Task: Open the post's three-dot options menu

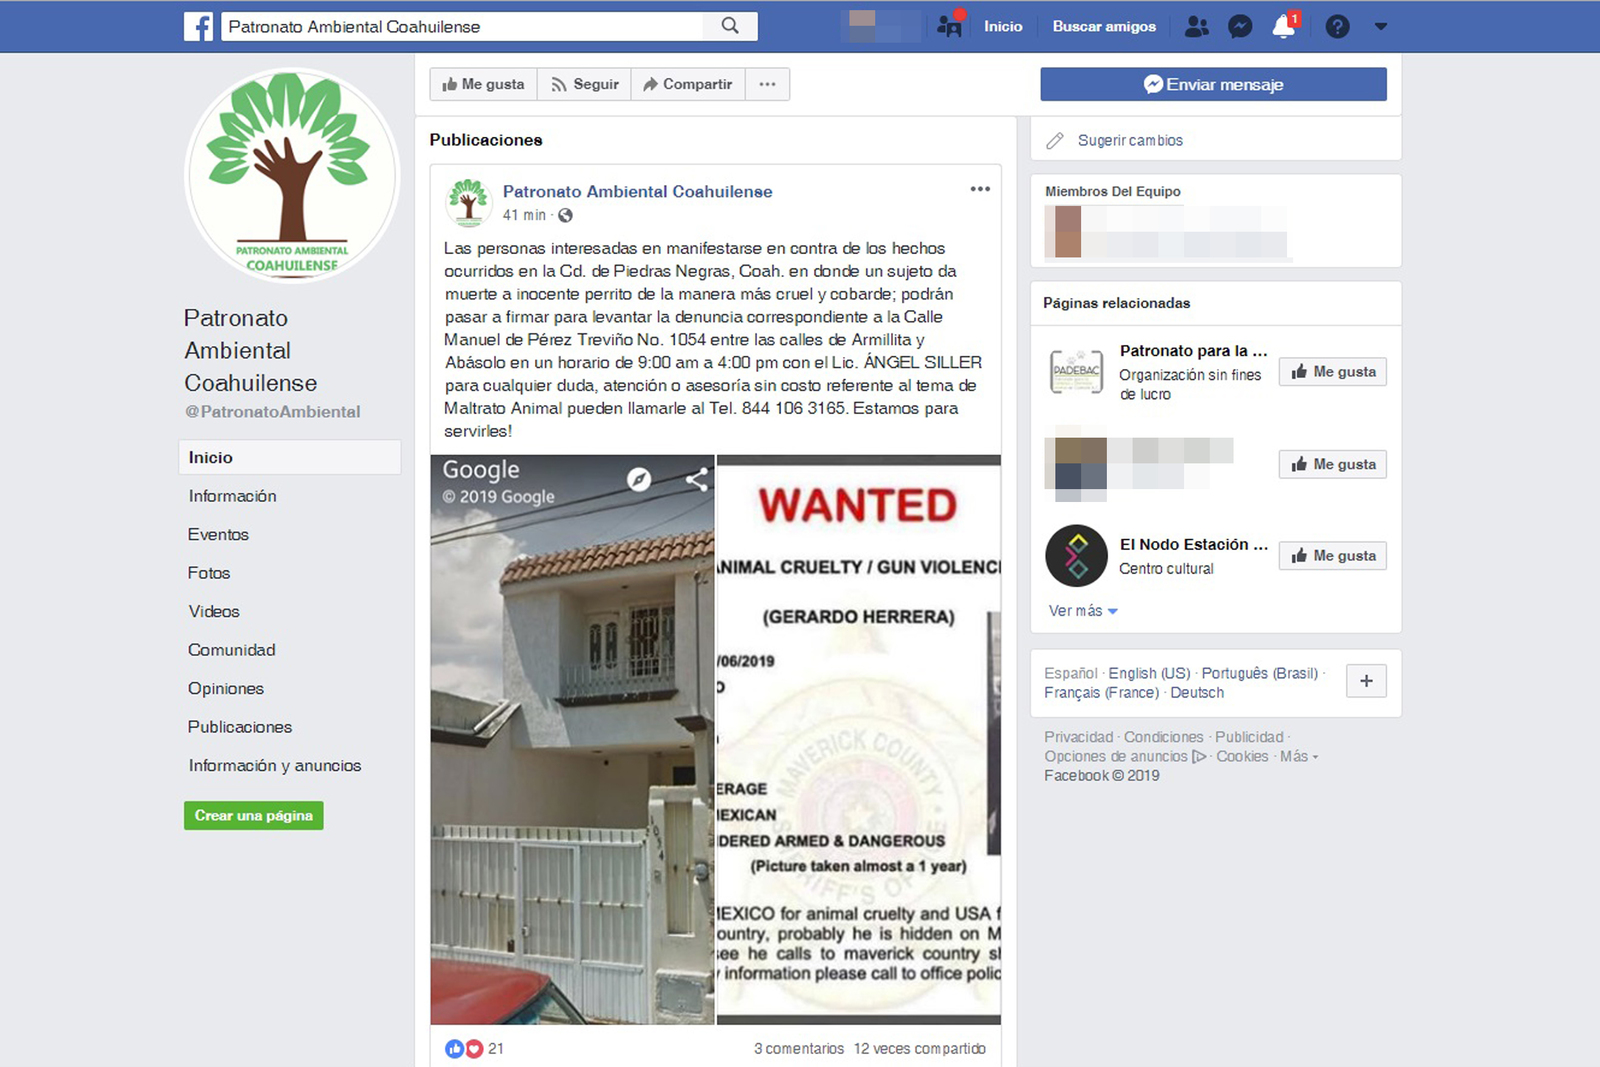Action: 980,189
